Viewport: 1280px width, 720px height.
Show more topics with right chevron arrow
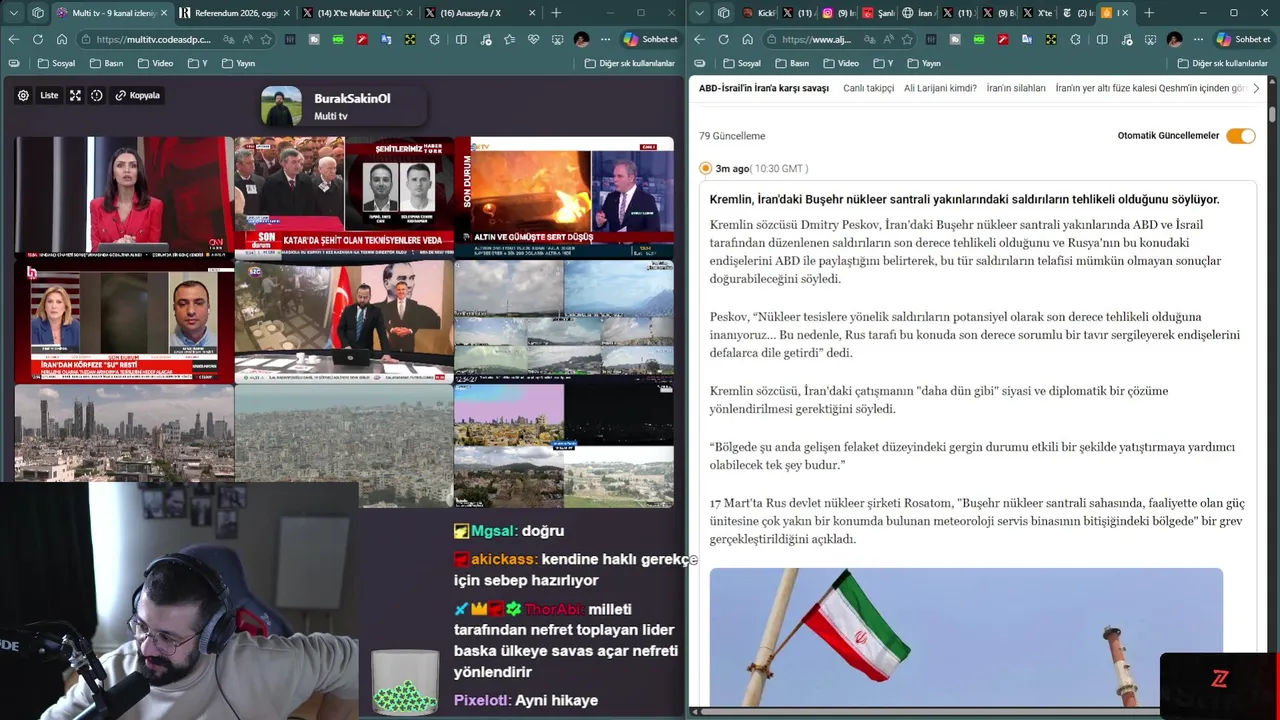tap(1256, 88)
